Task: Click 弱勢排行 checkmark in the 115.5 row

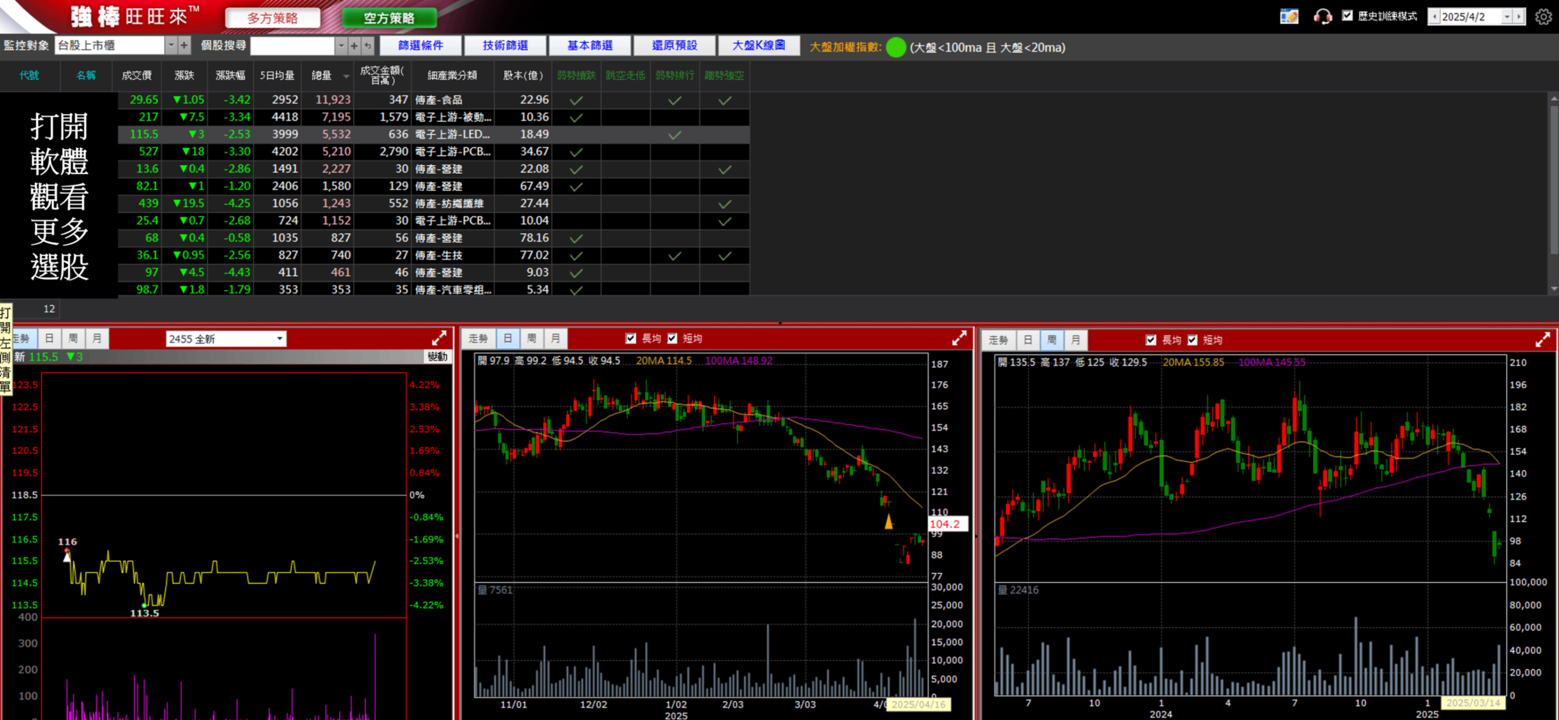Action: click(x=675, y=134)
